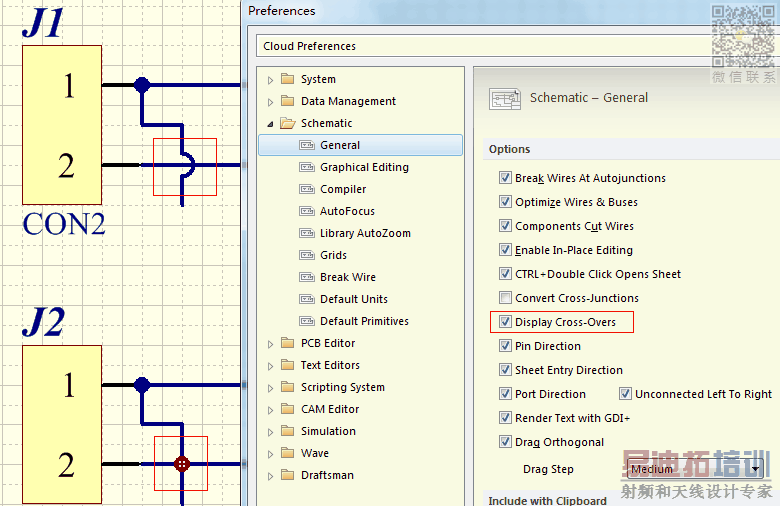Viewport: 780px width, 506px height.
Task: Select the General tree item label
Action: [x=340, y=145]
